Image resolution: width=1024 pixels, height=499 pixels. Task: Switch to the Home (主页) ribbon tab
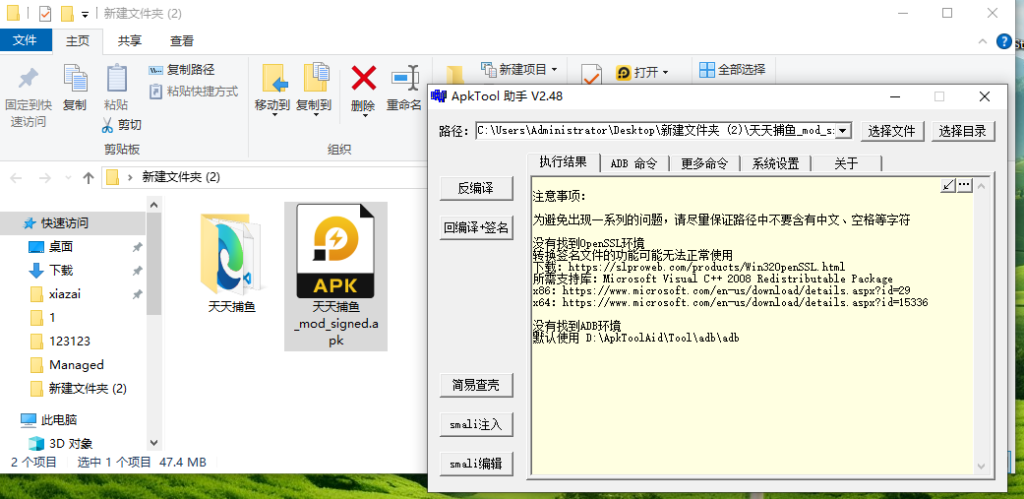point(77,40)
